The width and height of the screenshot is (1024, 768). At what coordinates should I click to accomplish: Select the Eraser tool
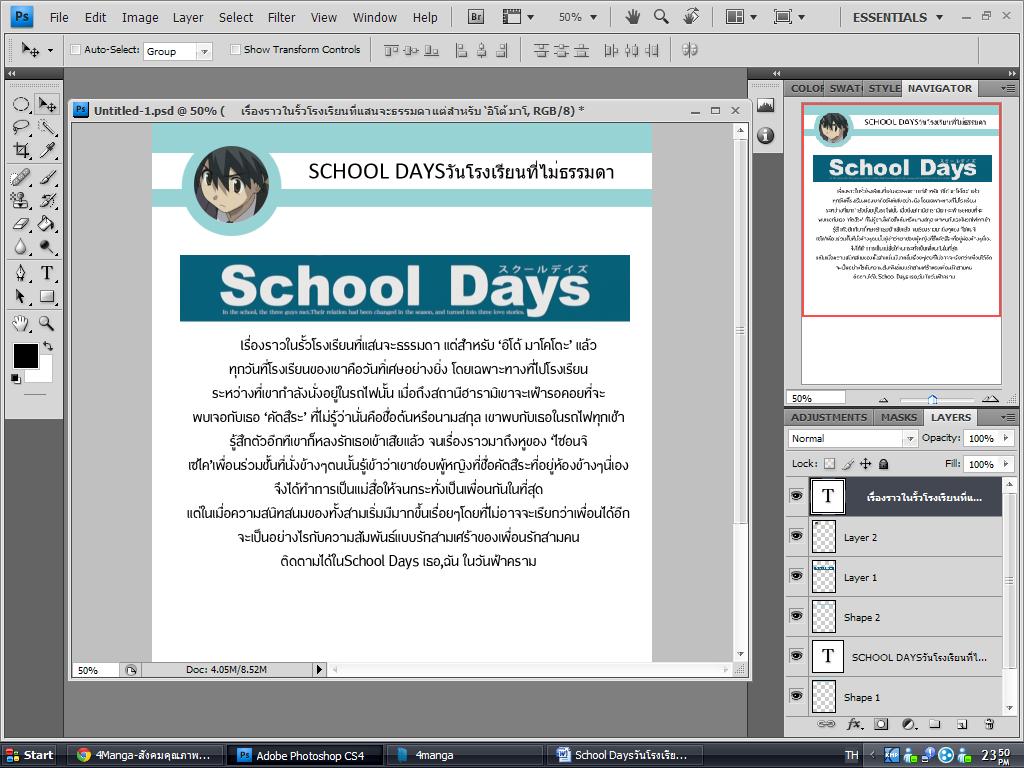(x=21, y=224)
